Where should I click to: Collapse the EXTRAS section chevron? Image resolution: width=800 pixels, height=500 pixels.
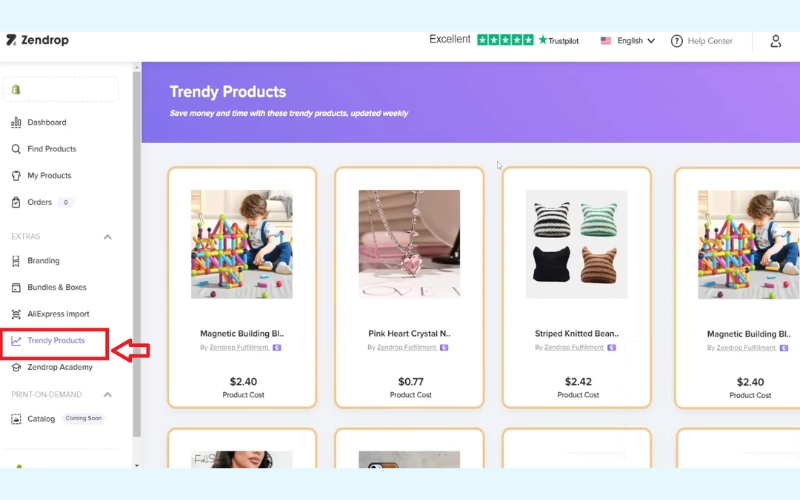click(x=108, y=237)
